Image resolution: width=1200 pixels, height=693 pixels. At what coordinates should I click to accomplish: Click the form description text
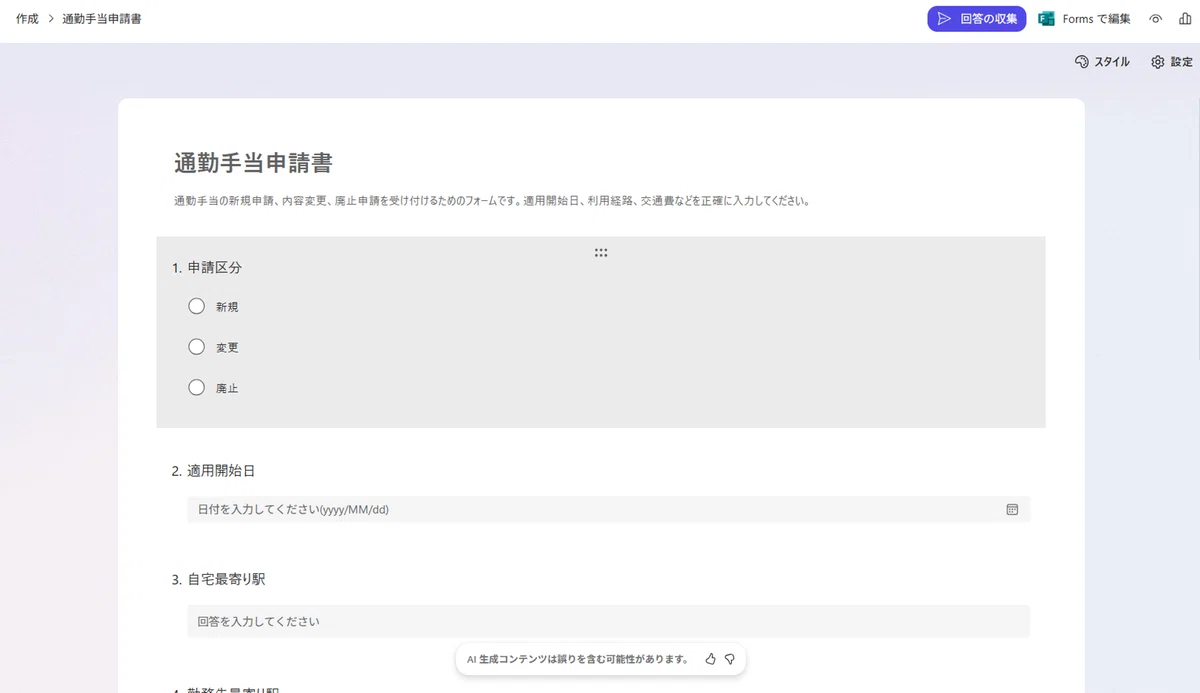pos(491,201)
